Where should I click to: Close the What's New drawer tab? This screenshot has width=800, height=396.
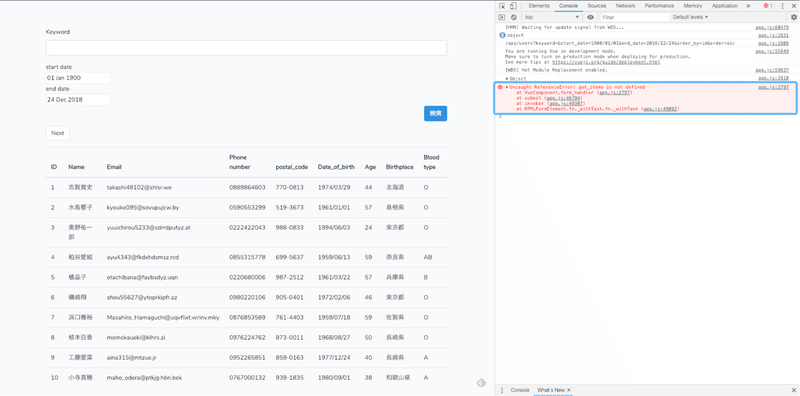click(568, 390)
